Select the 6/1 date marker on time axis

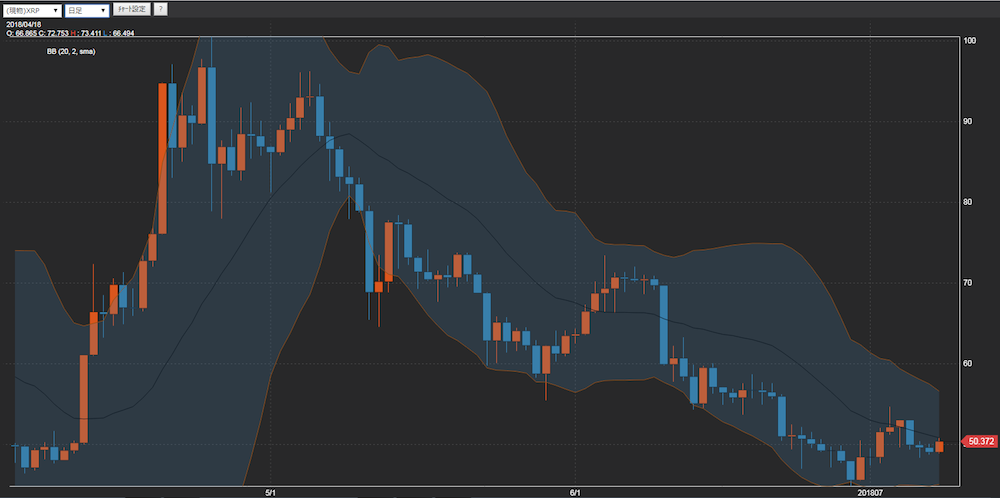574,492
